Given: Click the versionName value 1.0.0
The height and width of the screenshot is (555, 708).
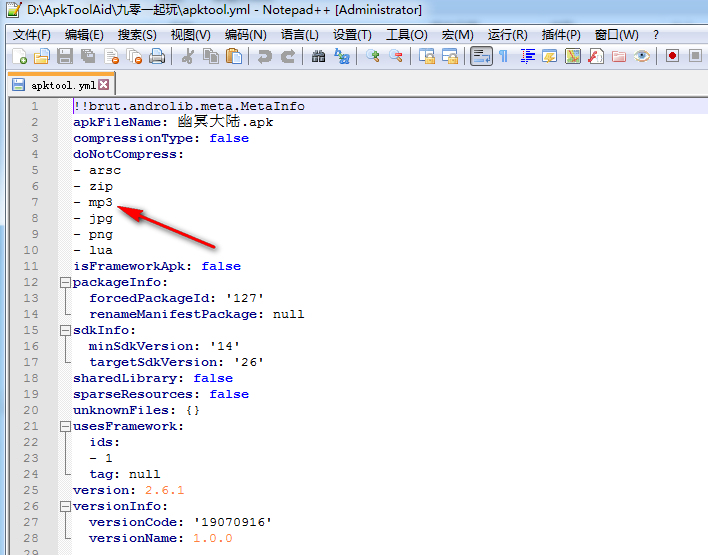Looking at the screenshot, I should 212,538.
